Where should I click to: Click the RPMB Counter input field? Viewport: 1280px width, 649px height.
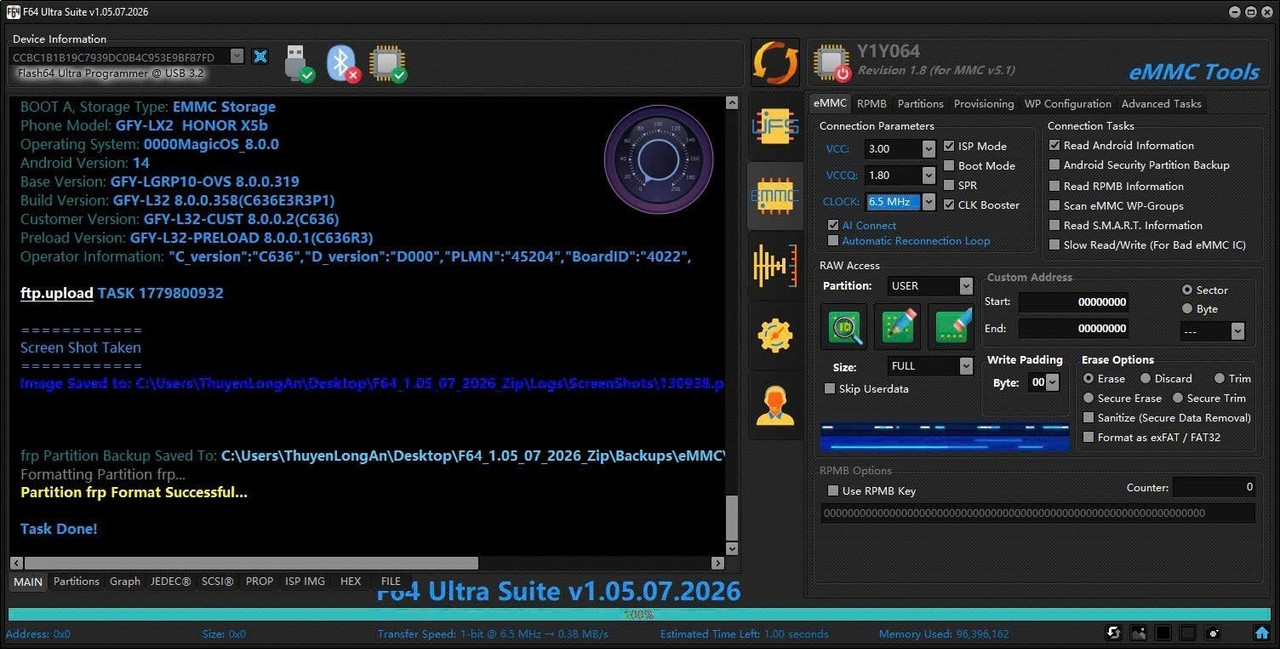pyautogui.click(x=1214, y=487)
